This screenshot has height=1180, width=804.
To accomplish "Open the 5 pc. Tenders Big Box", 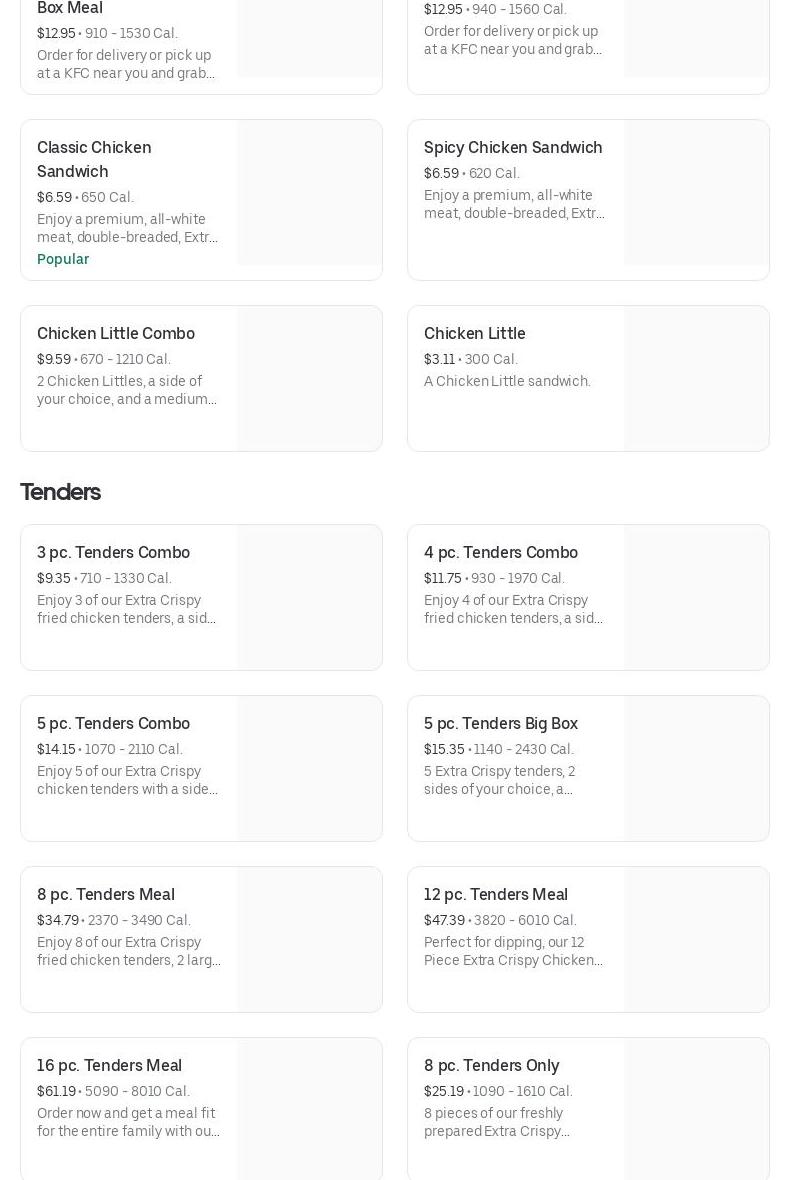I will pos(501,724).
